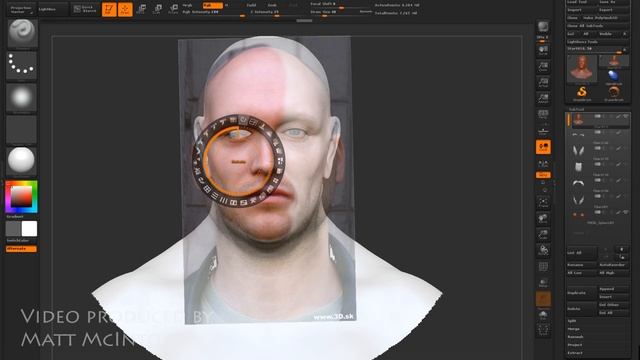Select the Rotate transform icon in top shelf

[173, 9]
